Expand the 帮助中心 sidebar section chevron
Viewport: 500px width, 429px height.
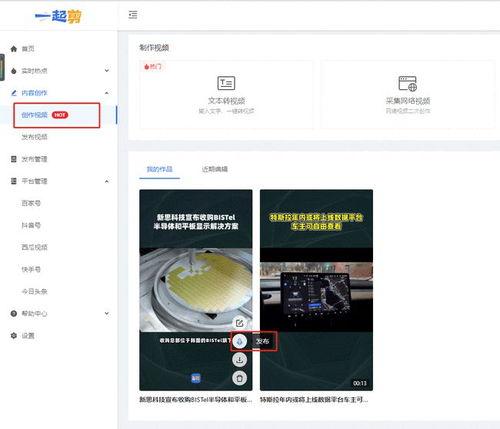point(107,313)
